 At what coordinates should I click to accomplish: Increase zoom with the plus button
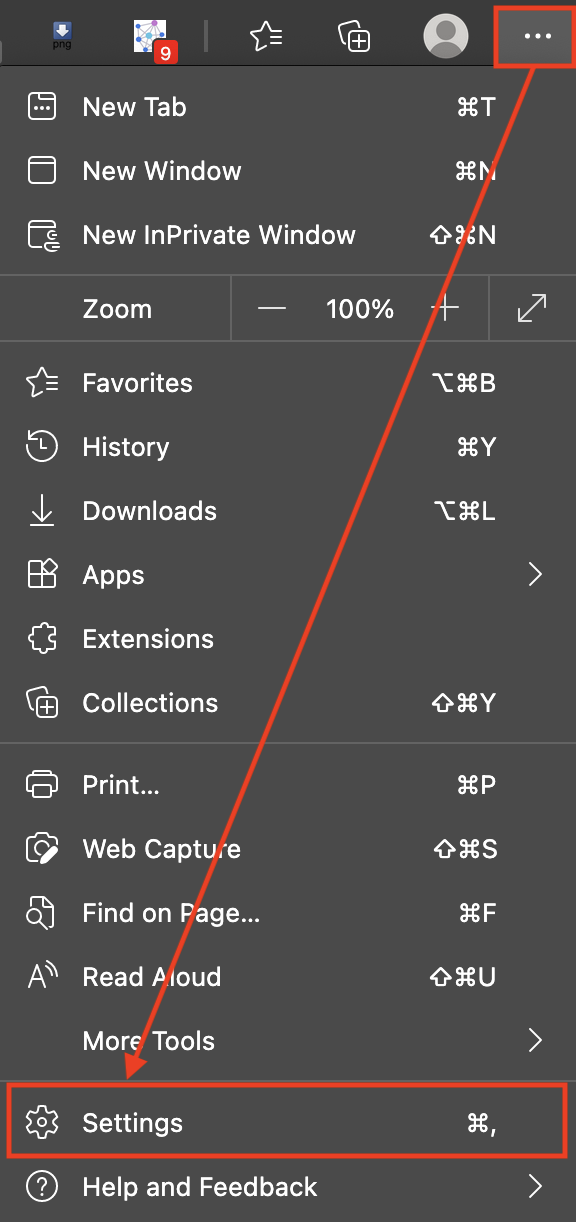pos(445,308)
